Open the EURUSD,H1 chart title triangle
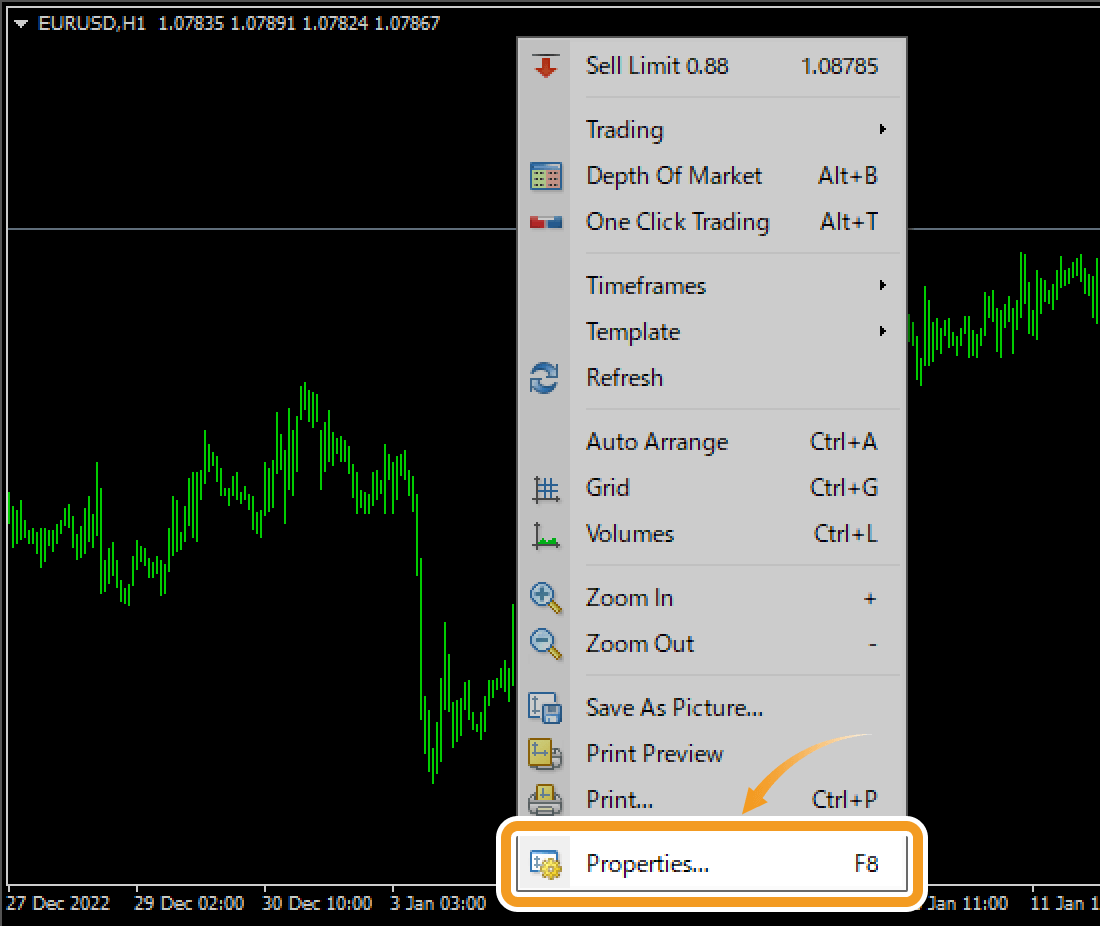This screenshot has height=926, width=1100. [x=21, y=24]
